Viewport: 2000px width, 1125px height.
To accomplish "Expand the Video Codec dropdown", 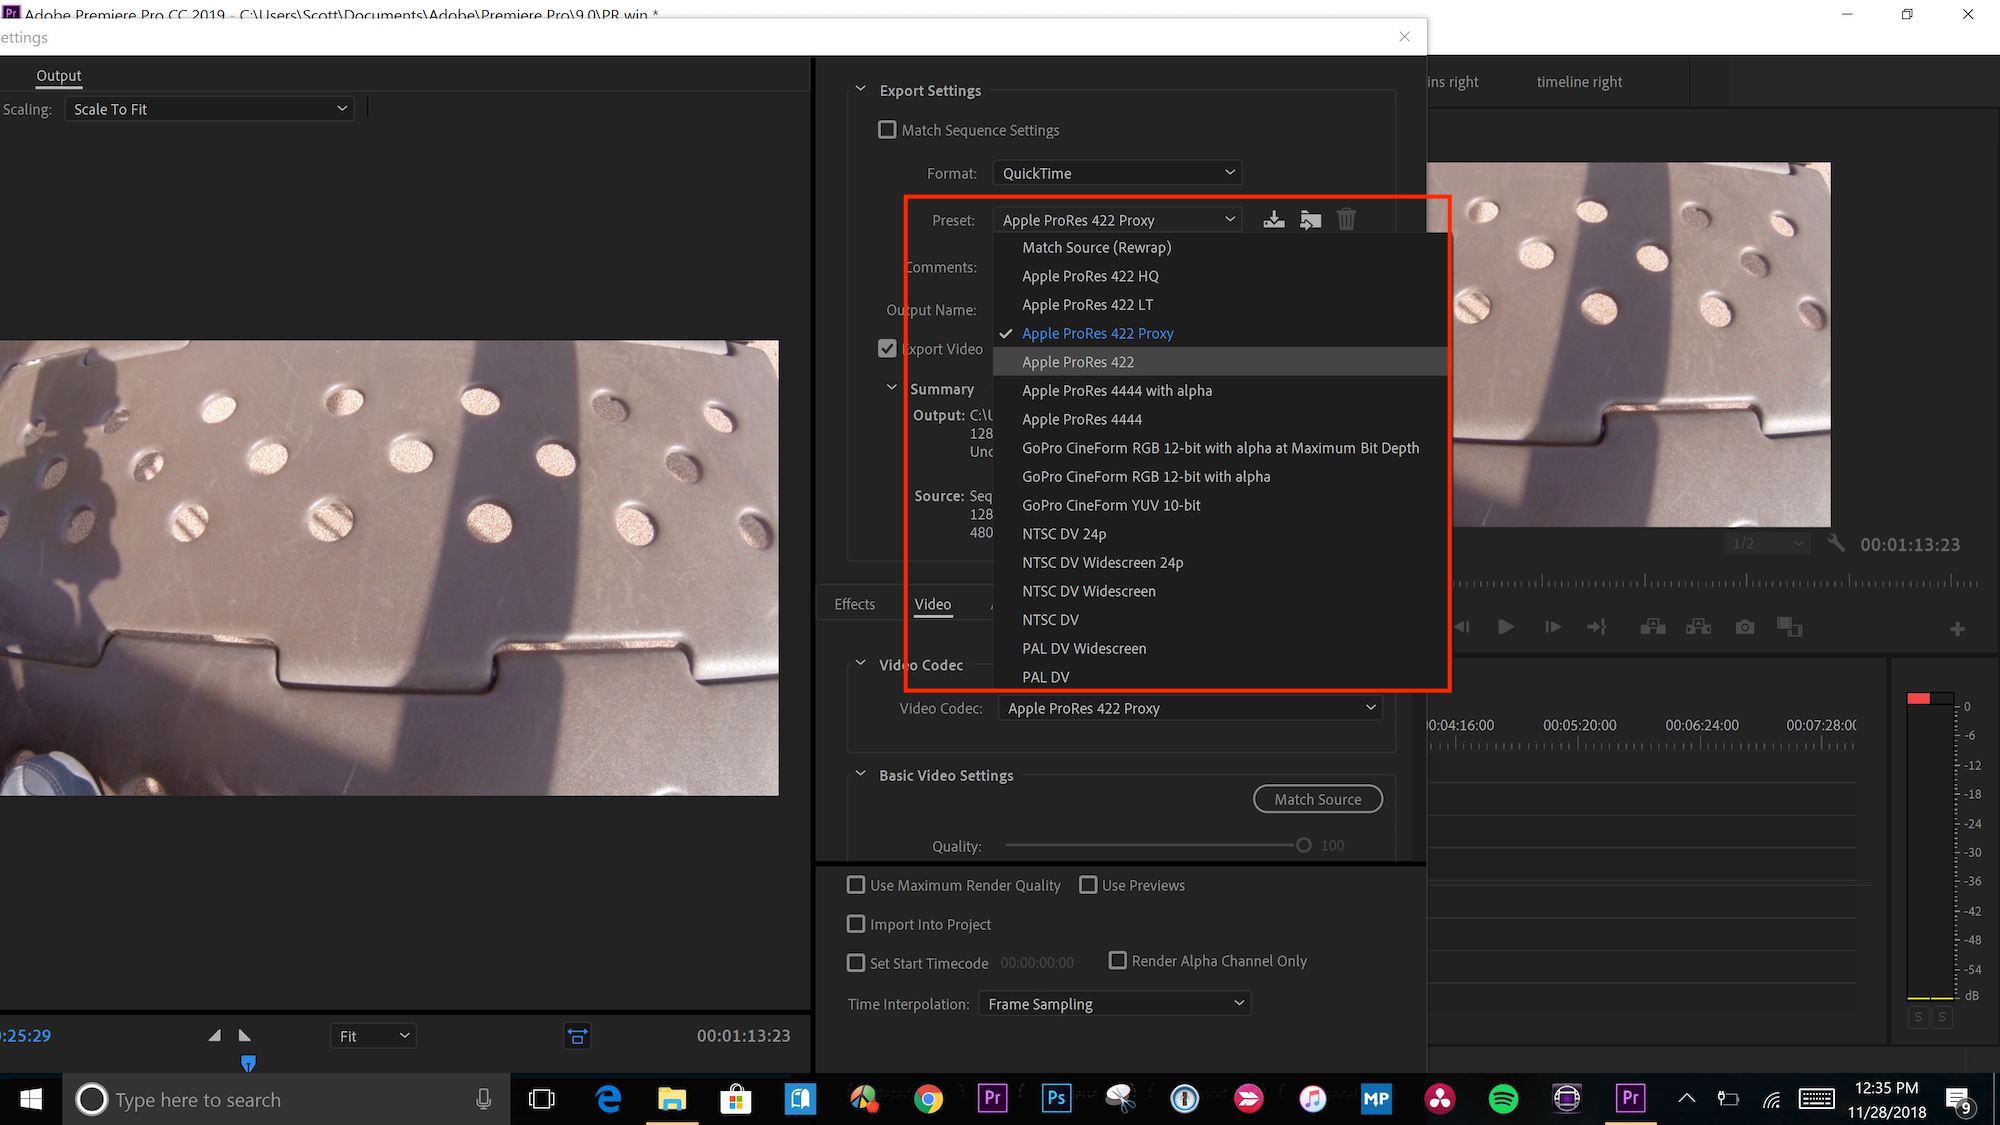I will tap(1190, 707).
